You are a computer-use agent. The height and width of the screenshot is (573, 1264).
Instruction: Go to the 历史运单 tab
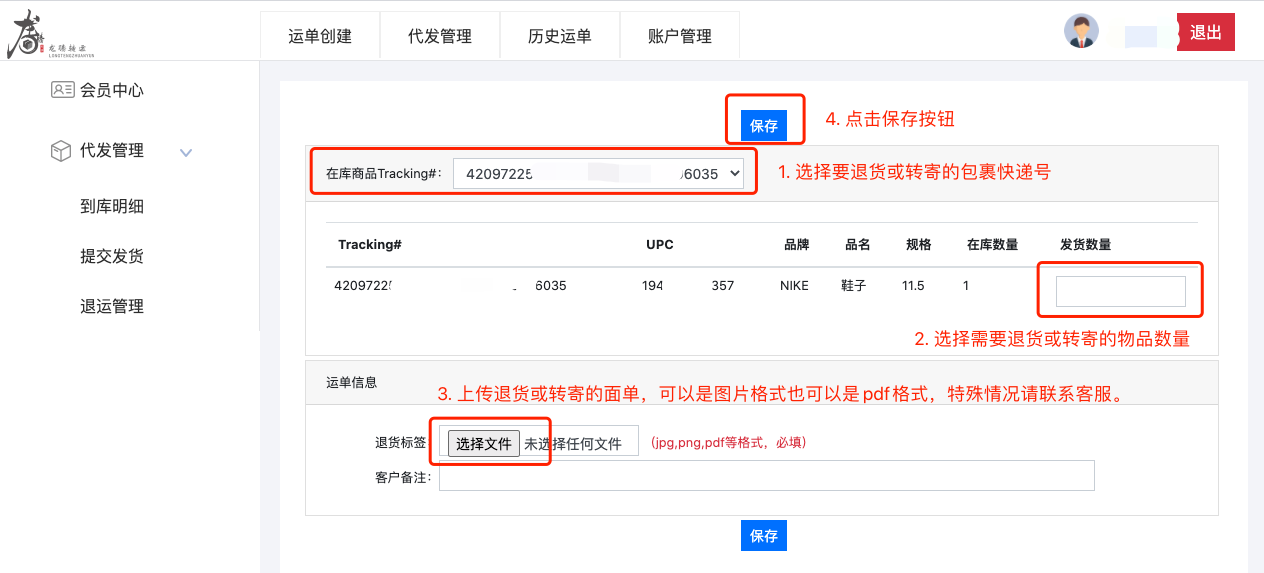tap(560, 36)
